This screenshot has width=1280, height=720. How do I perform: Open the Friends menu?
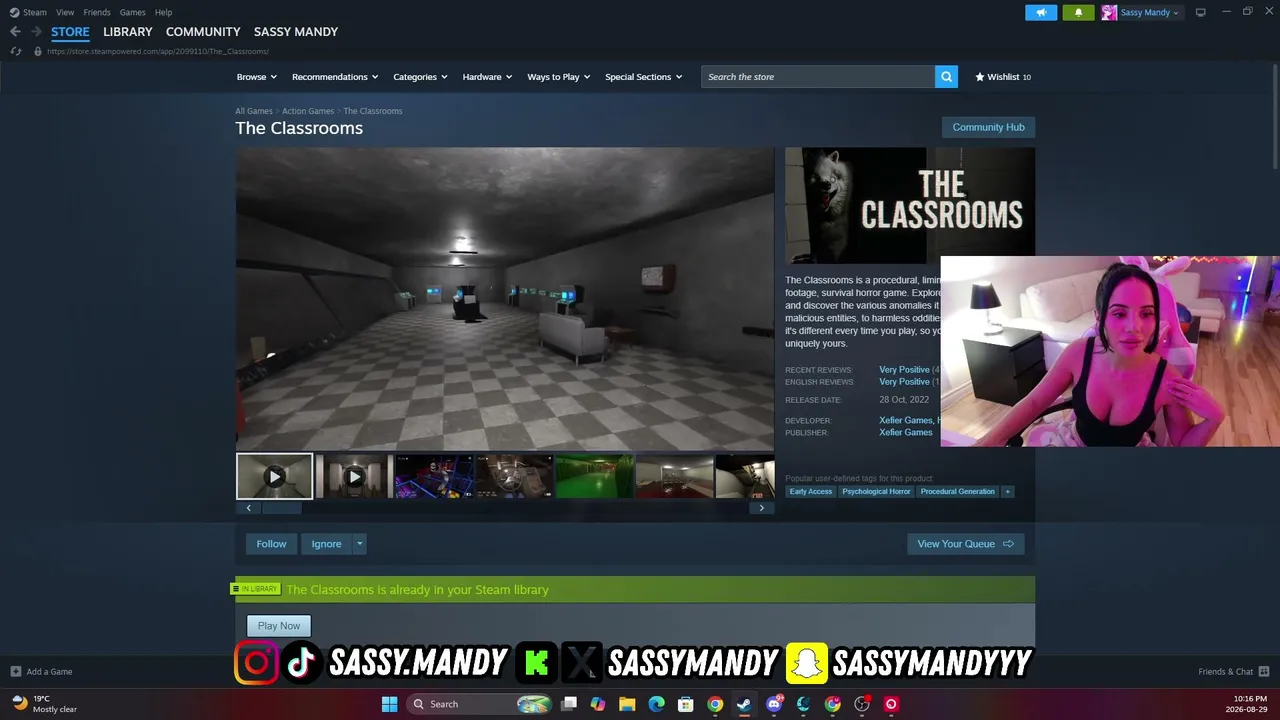(97, 12)
